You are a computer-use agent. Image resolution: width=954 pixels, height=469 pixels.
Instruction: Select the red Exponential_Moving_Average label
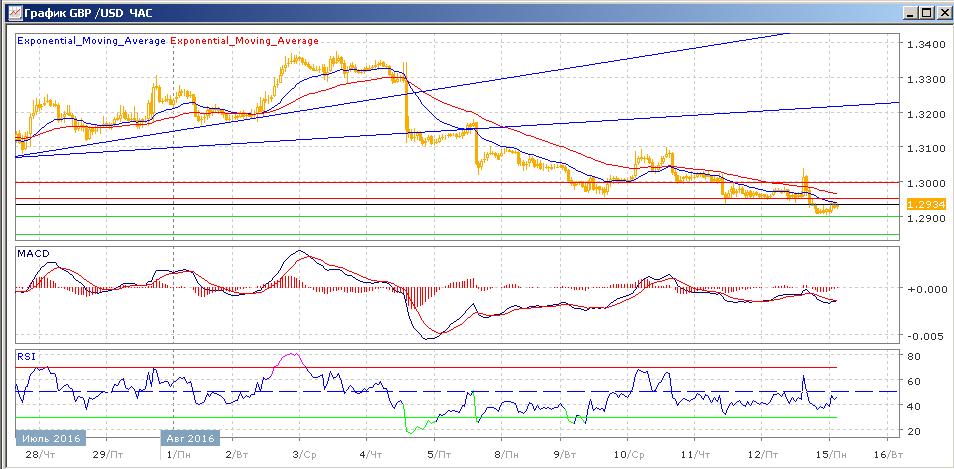coord(246,41)
